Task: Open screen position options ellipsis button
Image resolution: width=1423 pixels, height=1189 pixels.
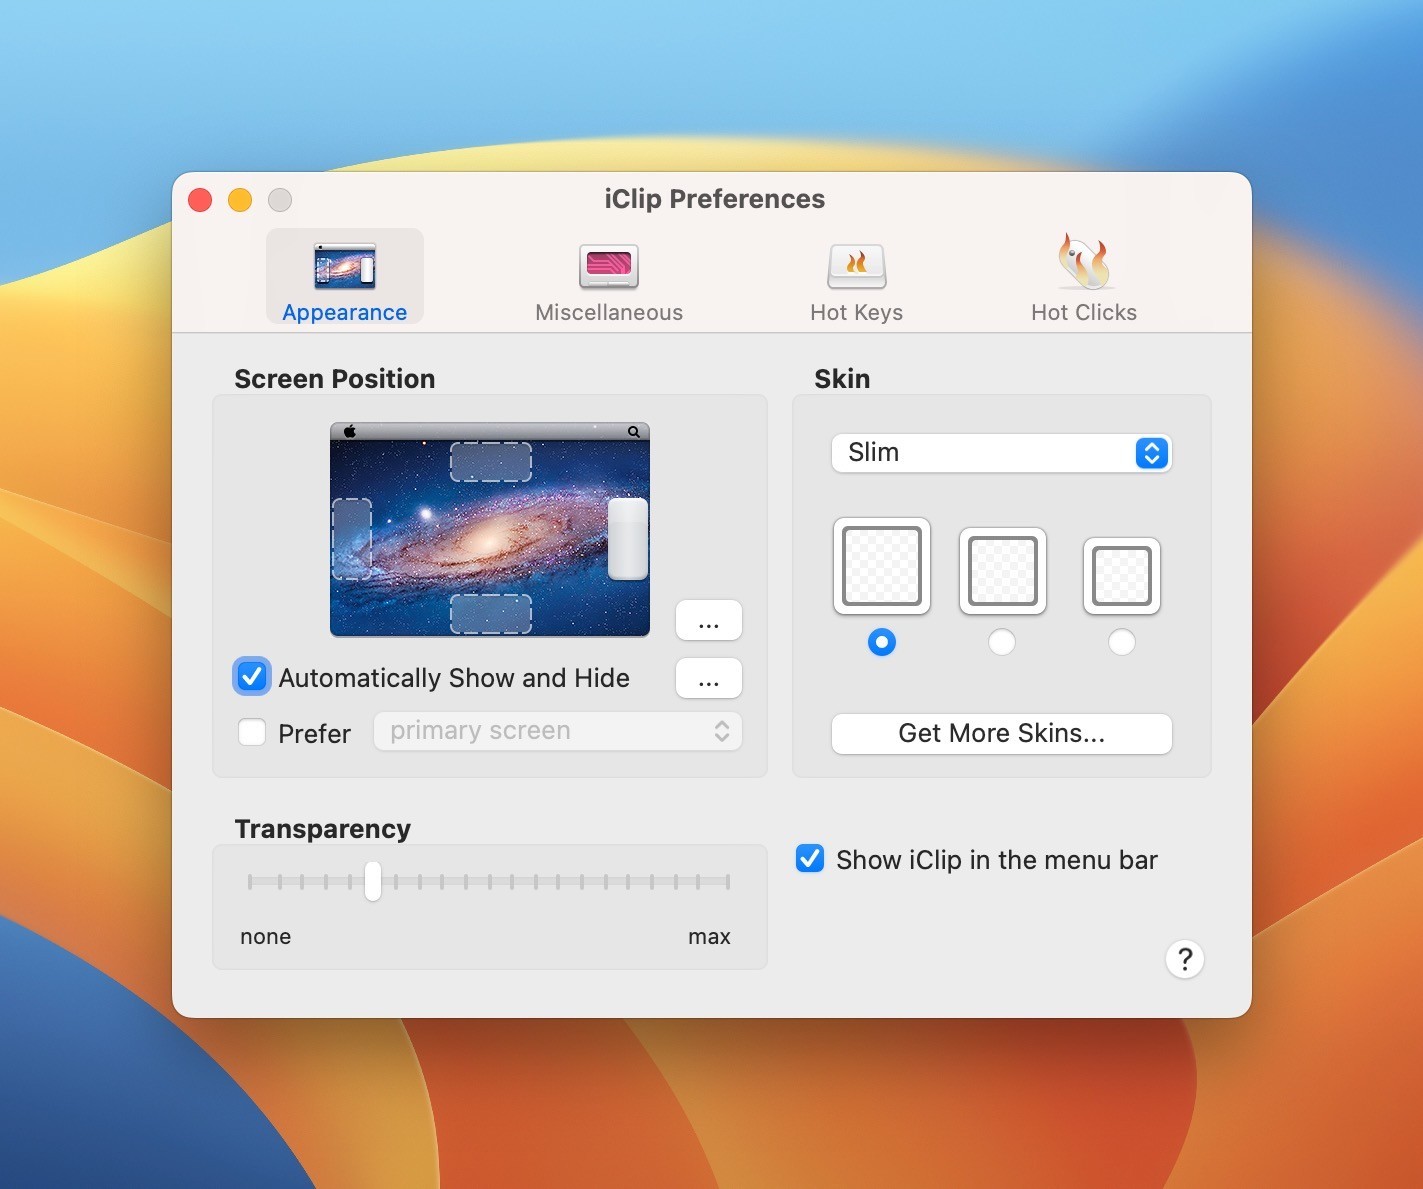Action: pyautogui.click(x=709, y=620)
